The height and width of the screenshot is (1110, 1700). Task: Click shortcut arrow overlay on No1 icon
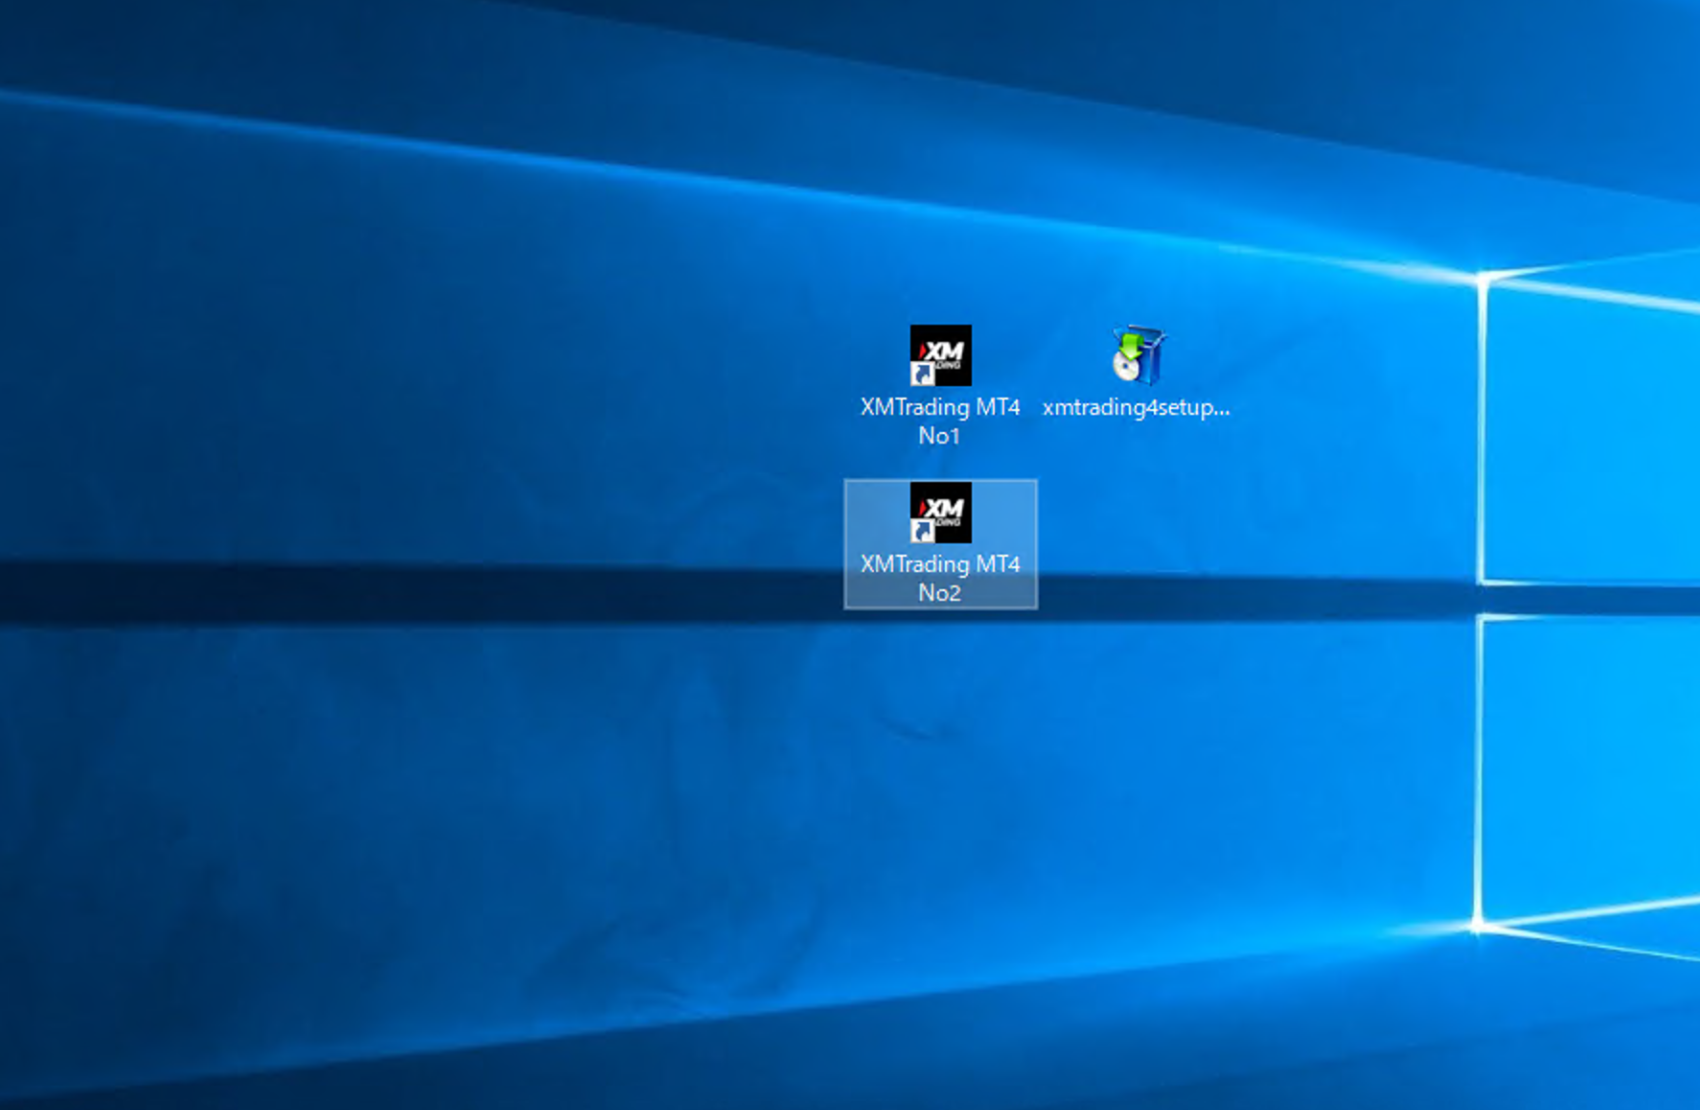click(x=921, y=374)
